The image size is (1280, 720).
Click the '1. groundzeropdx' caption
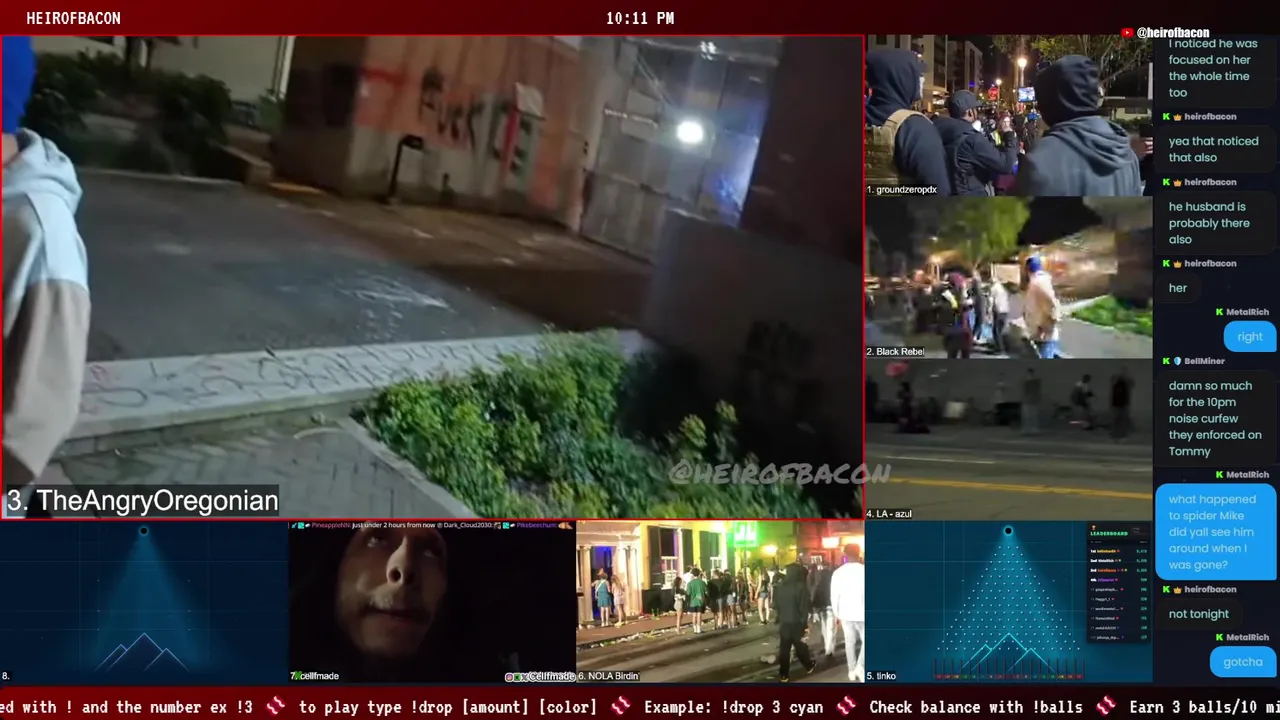tap(902, 190)
